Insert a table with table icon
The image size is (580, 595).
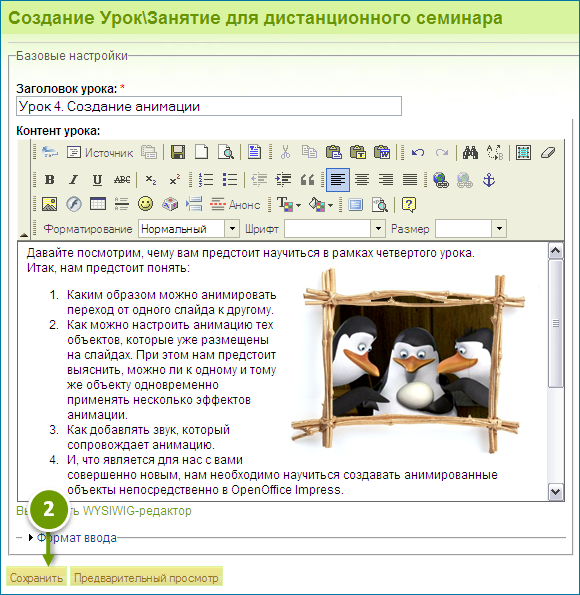[98, 204]
